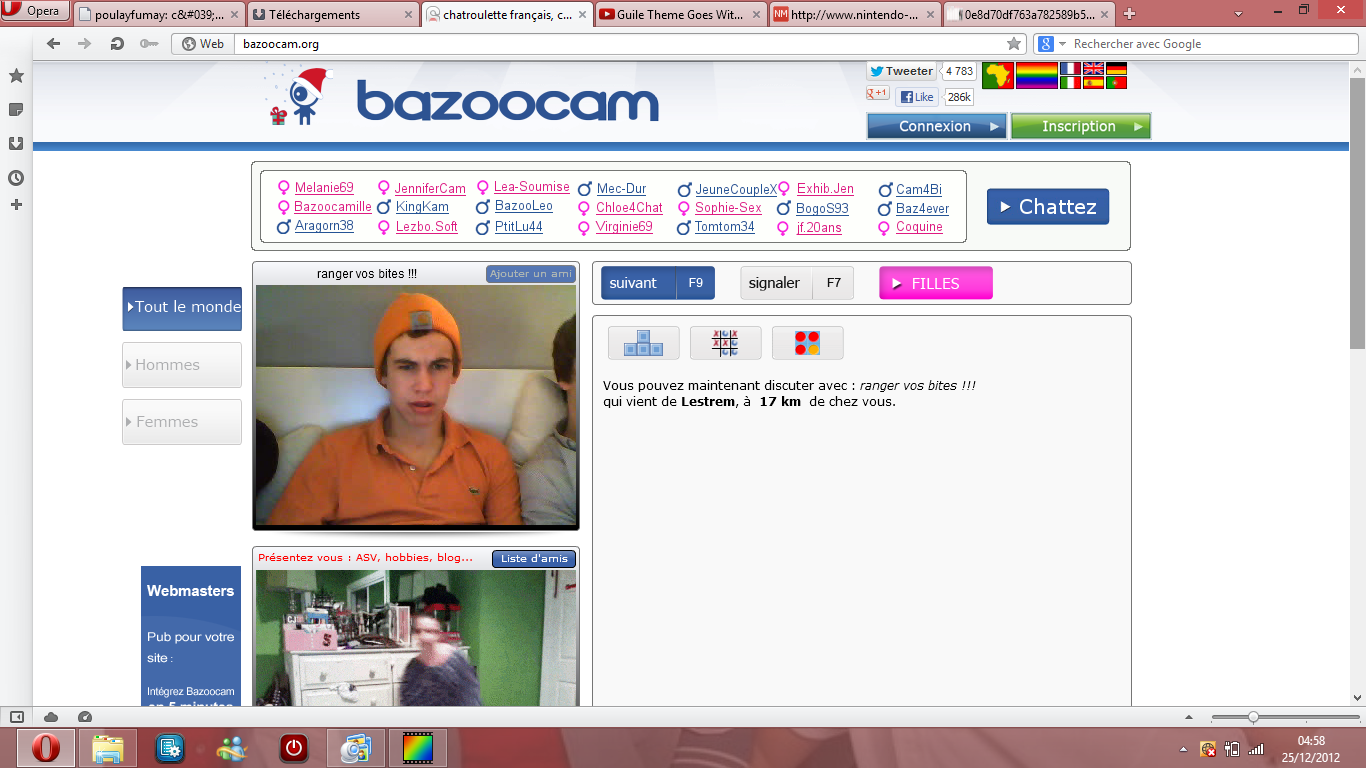The height and width of the screenshot is (768, 1366).
Task: Switch to the poulayfumay tab
Action: 158,15
